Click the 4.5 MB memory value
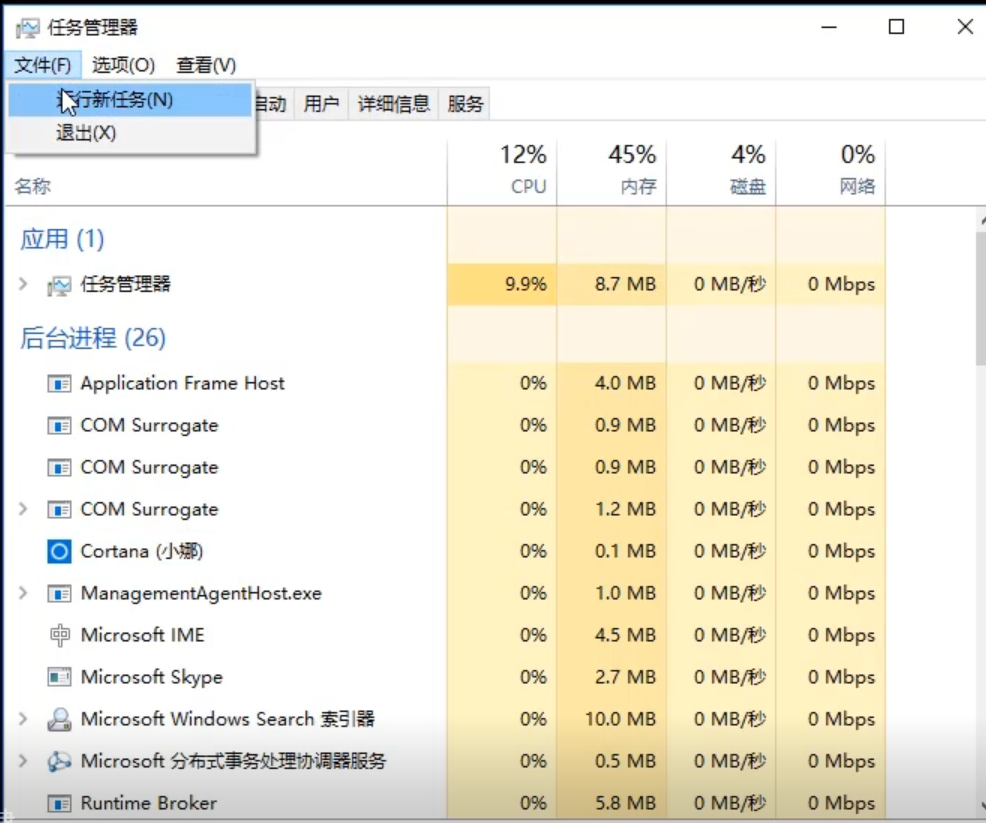Viewport: 986px width, 823px height. 625,635
